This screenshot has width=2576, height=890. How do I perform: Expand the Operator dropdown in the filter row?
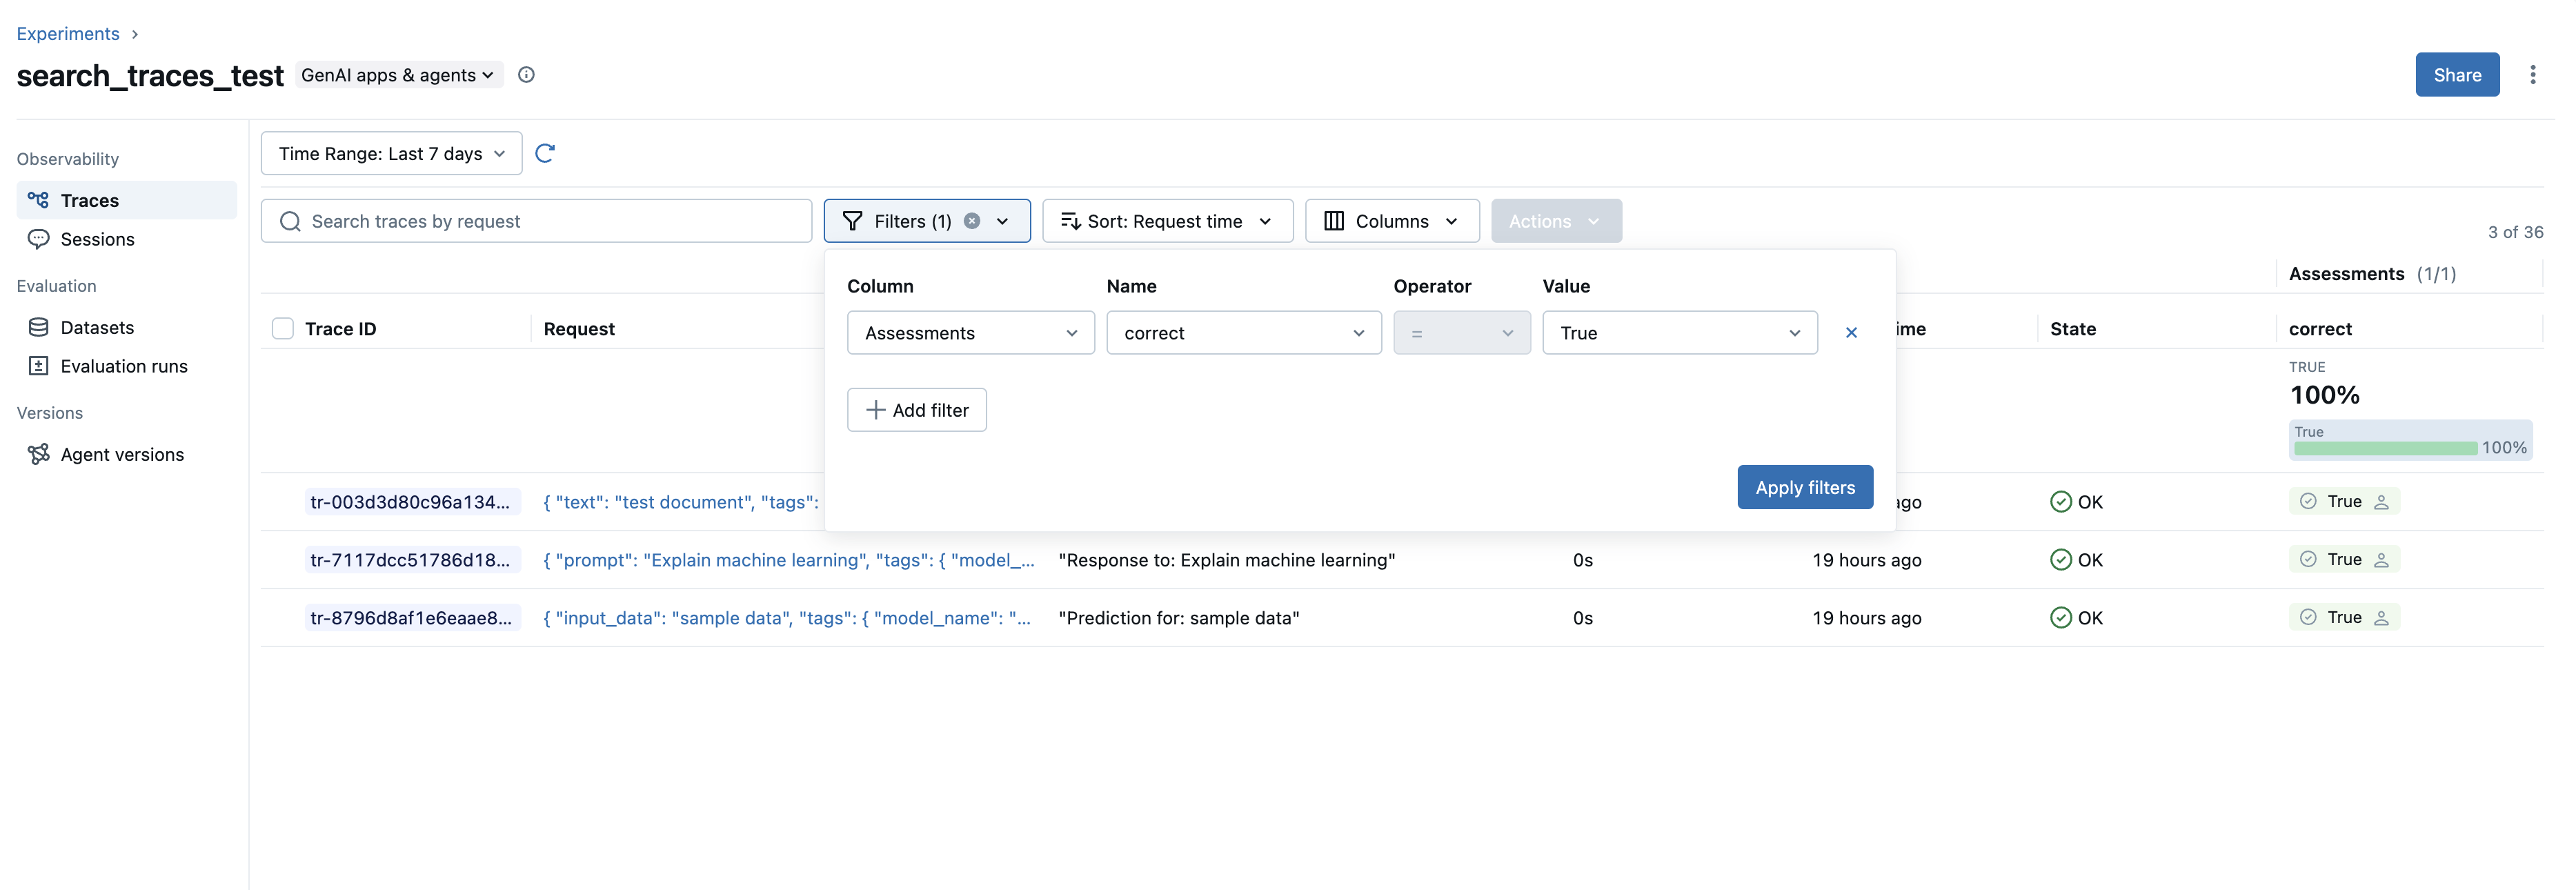[x=1461, y=332]
